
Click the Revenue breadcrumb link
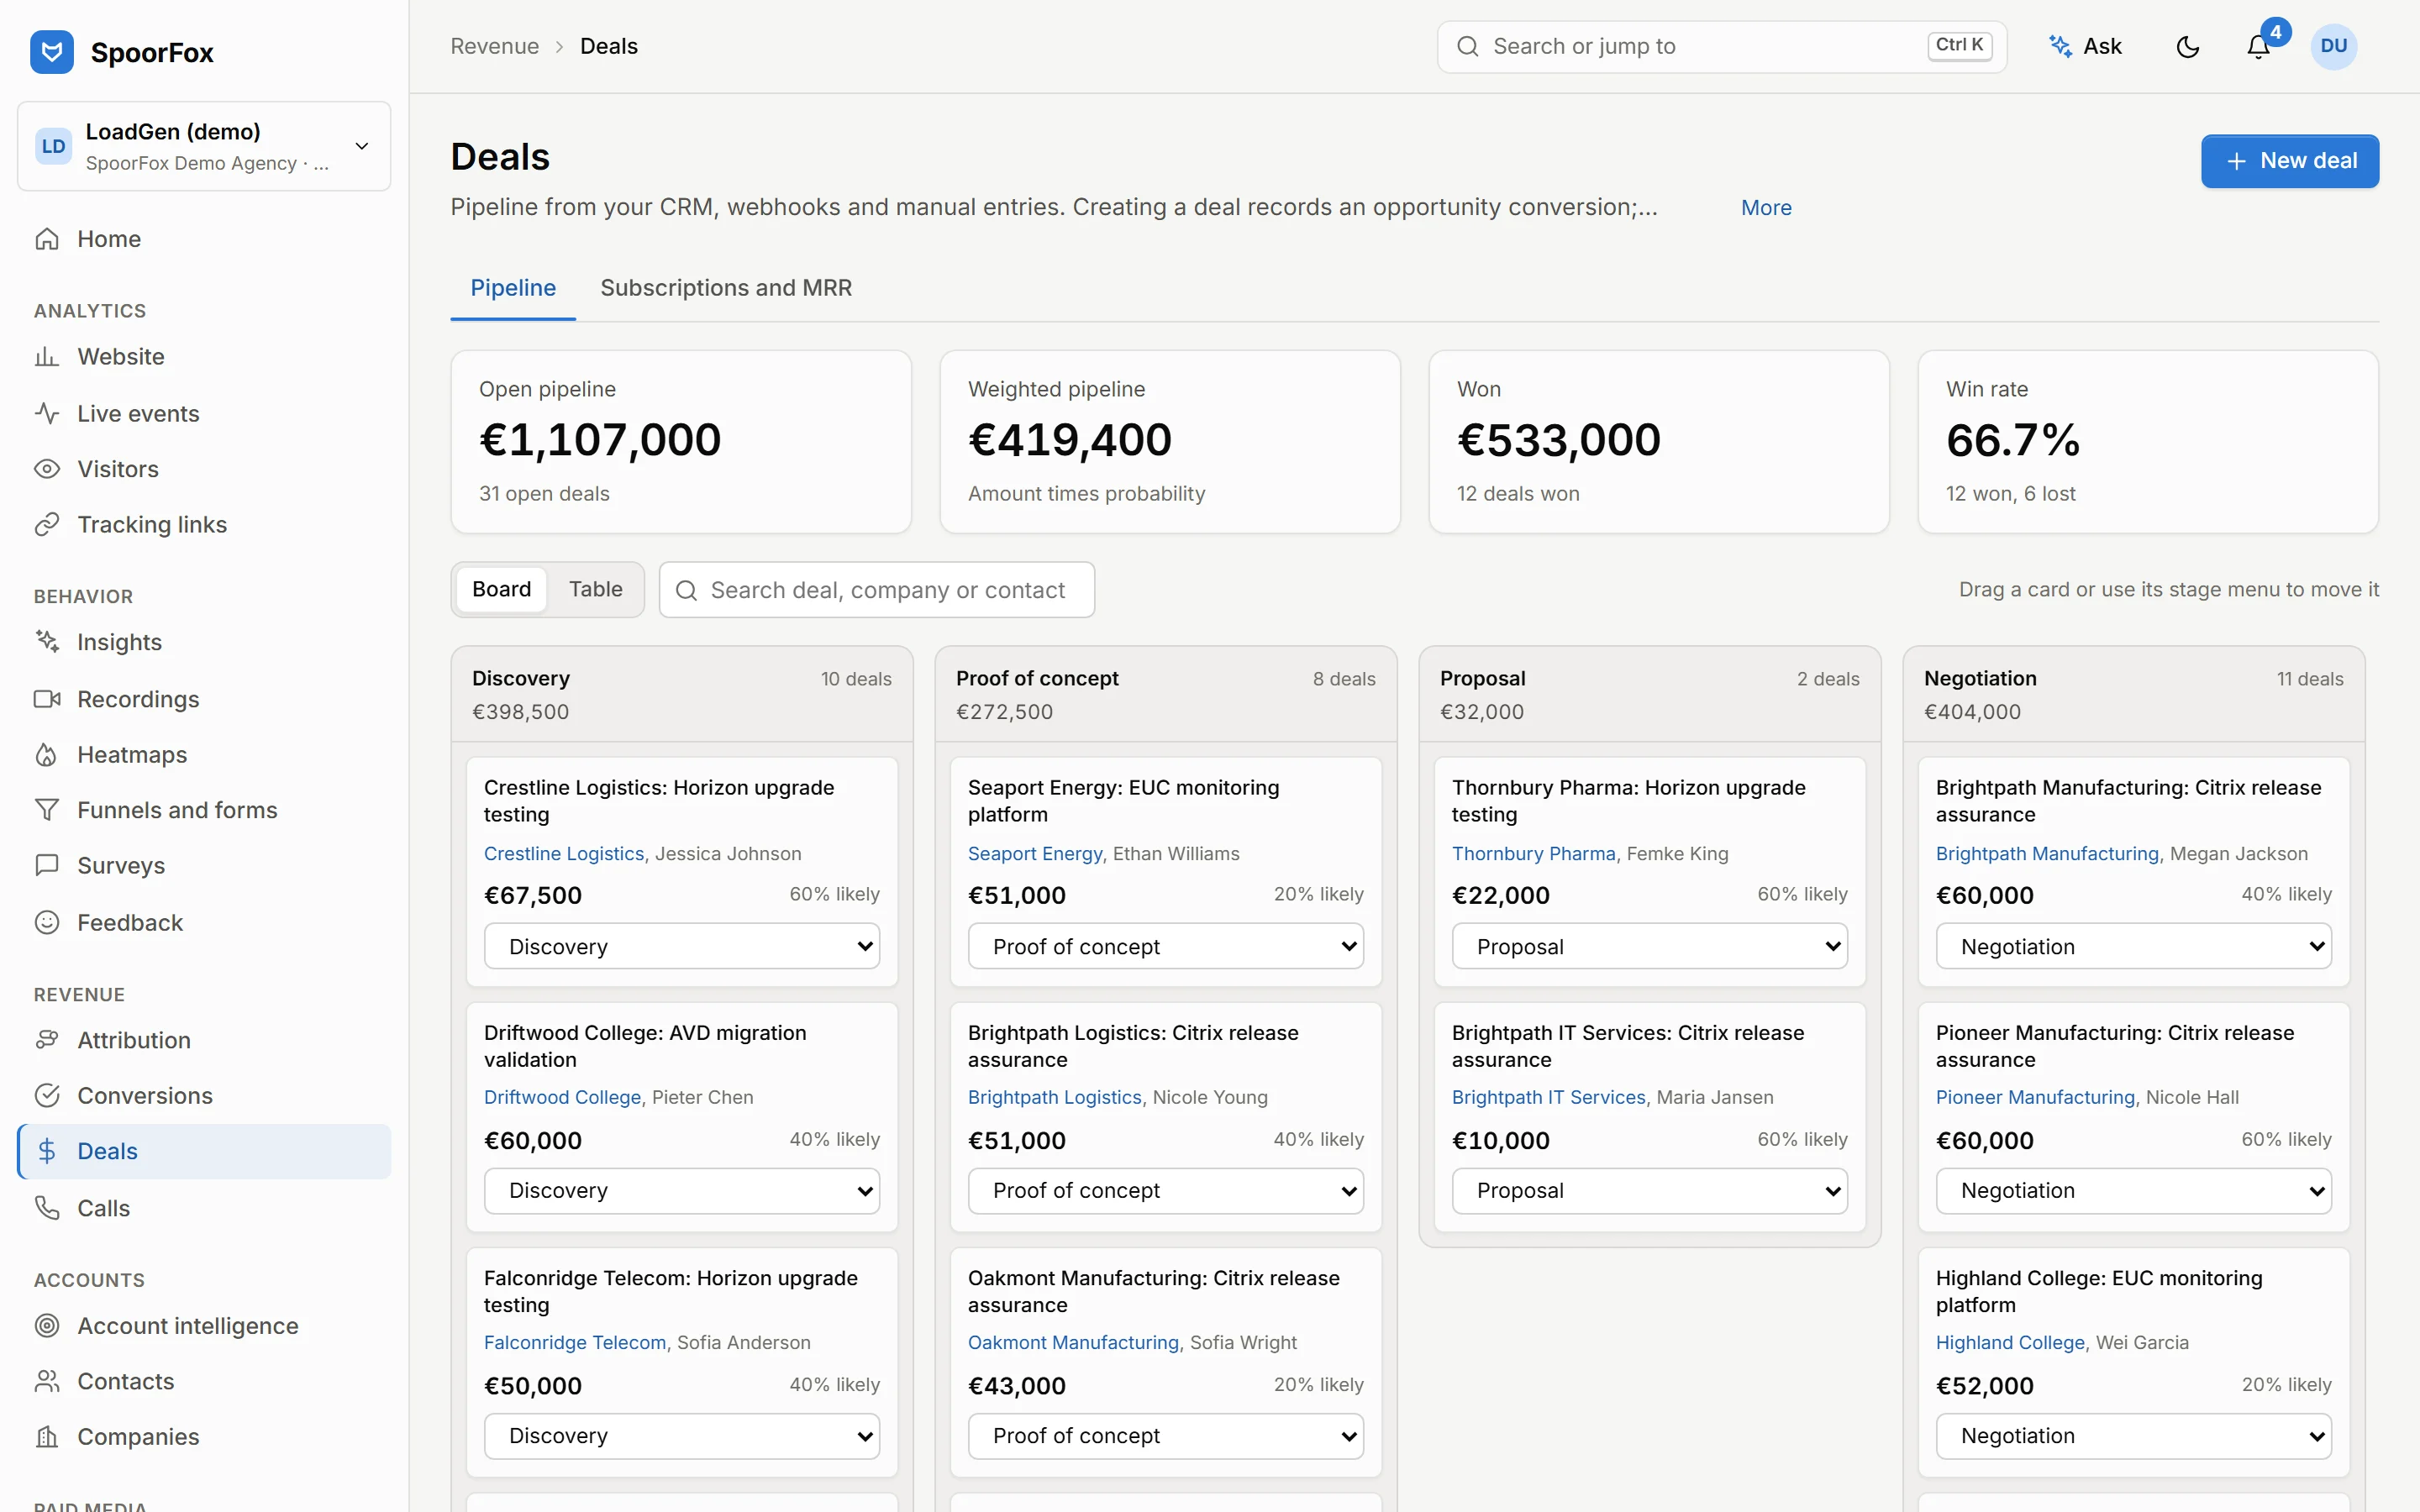point(495,46)
